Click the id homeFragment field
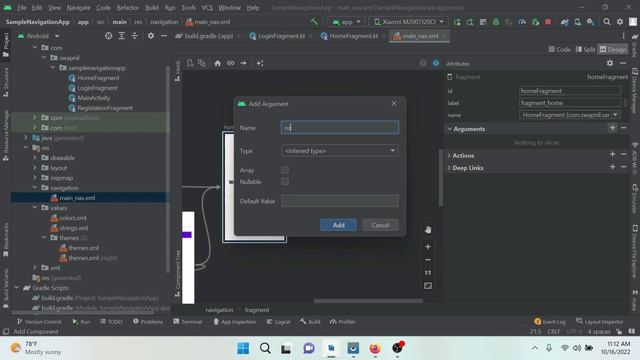Image resolution: width=640 pixels, height=360 pixels. point(569,91)
